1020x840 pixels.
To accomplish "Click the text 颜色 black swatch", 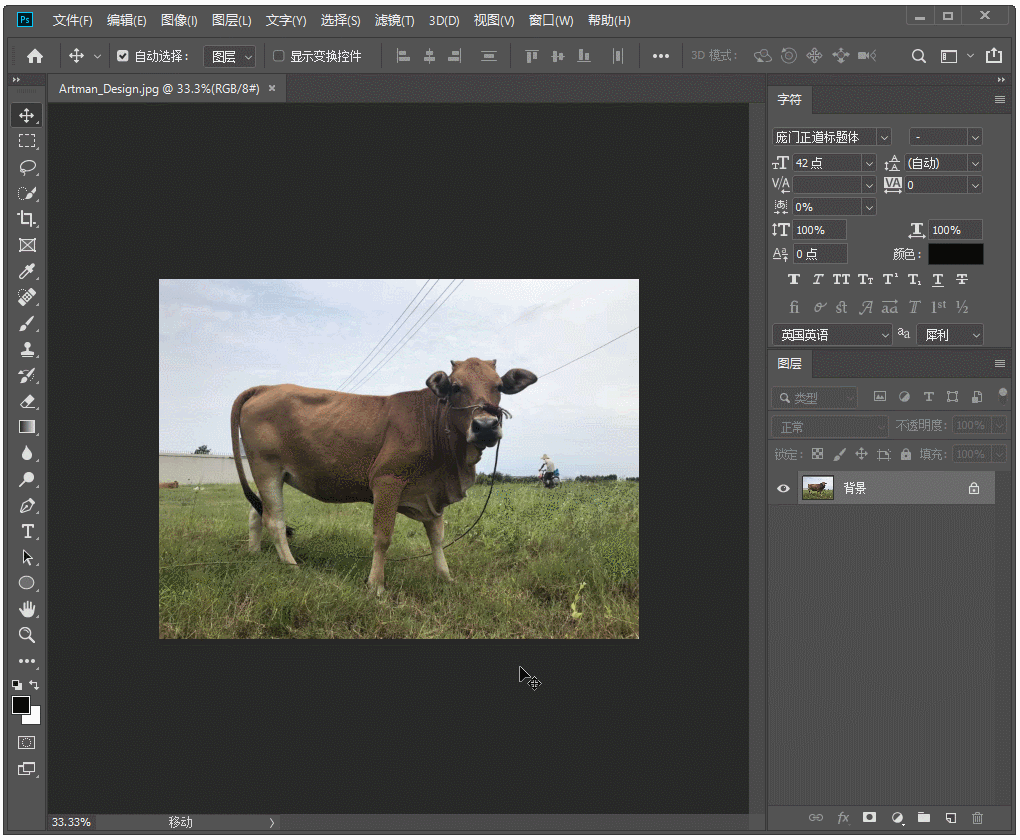I will [x=955, y=254].
